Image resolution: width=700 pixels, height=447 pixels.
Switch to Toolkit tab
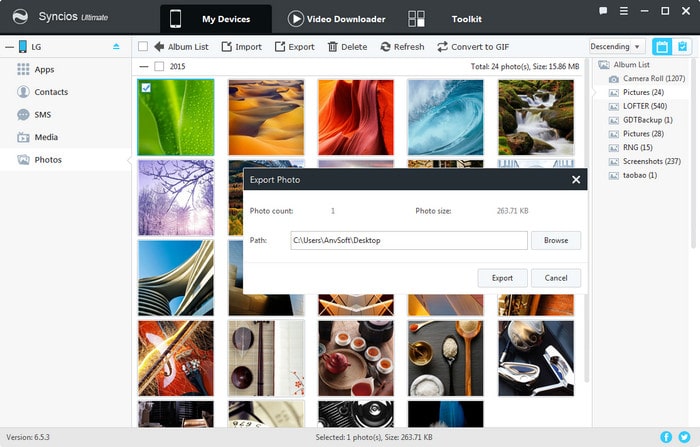pyautogui.click(x=445, y=19)
